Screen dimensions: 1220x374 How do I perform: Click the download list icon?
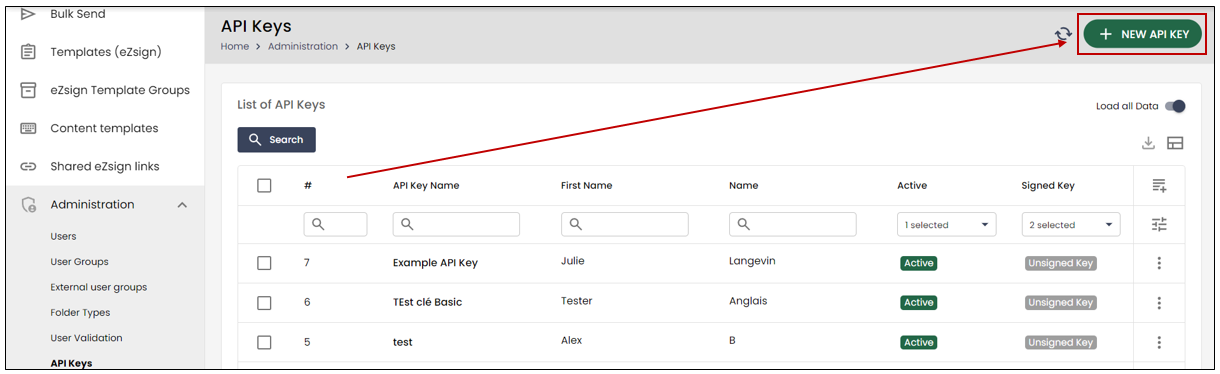(1148, 143)
